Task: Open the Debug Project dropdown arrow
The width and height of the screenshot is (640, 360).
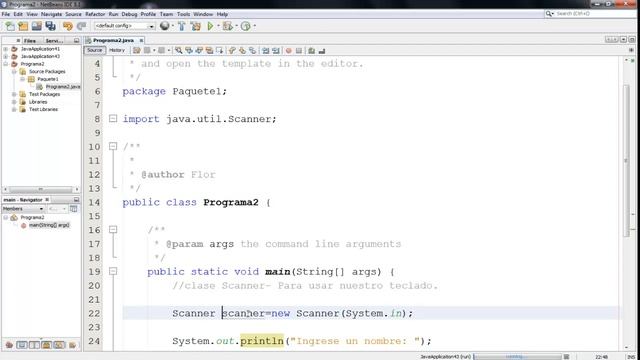Action: point(236,26)
